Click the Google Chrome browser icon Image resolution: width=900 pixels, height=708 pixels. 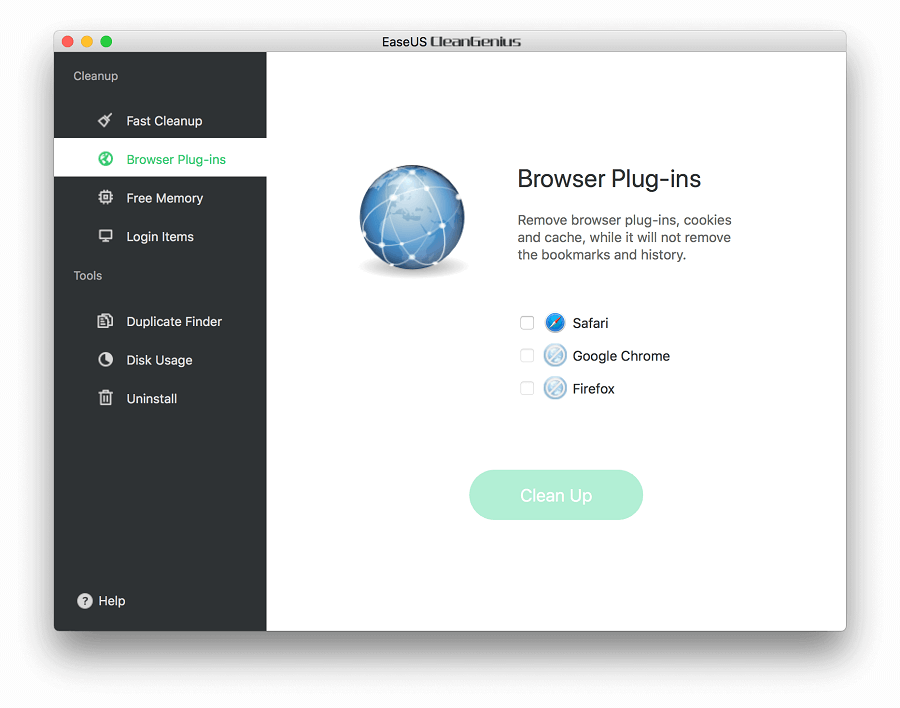pyautogui.click(x=555, y=355)
